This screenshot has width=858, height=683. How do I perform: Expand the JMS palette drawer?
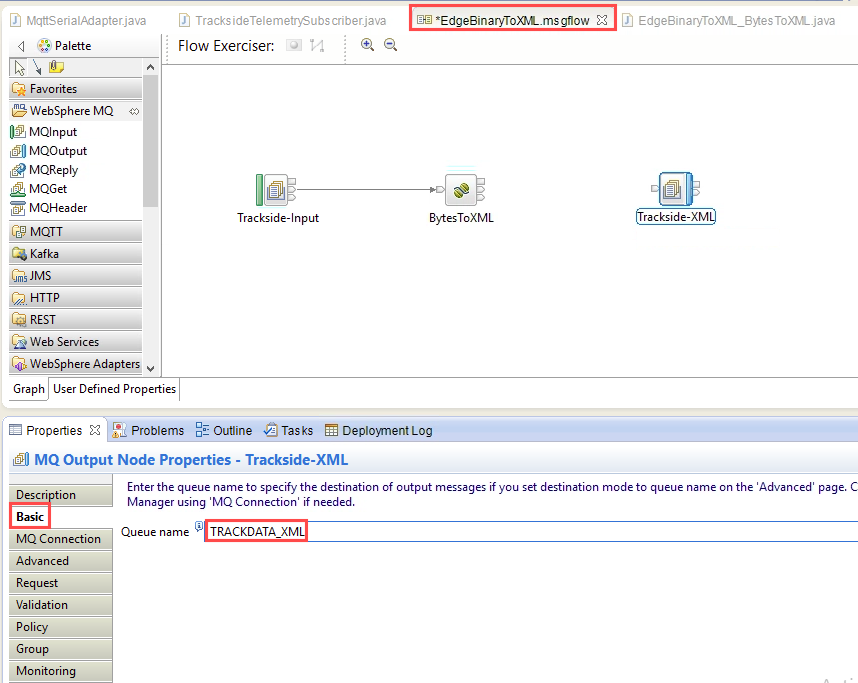[76, 276]
